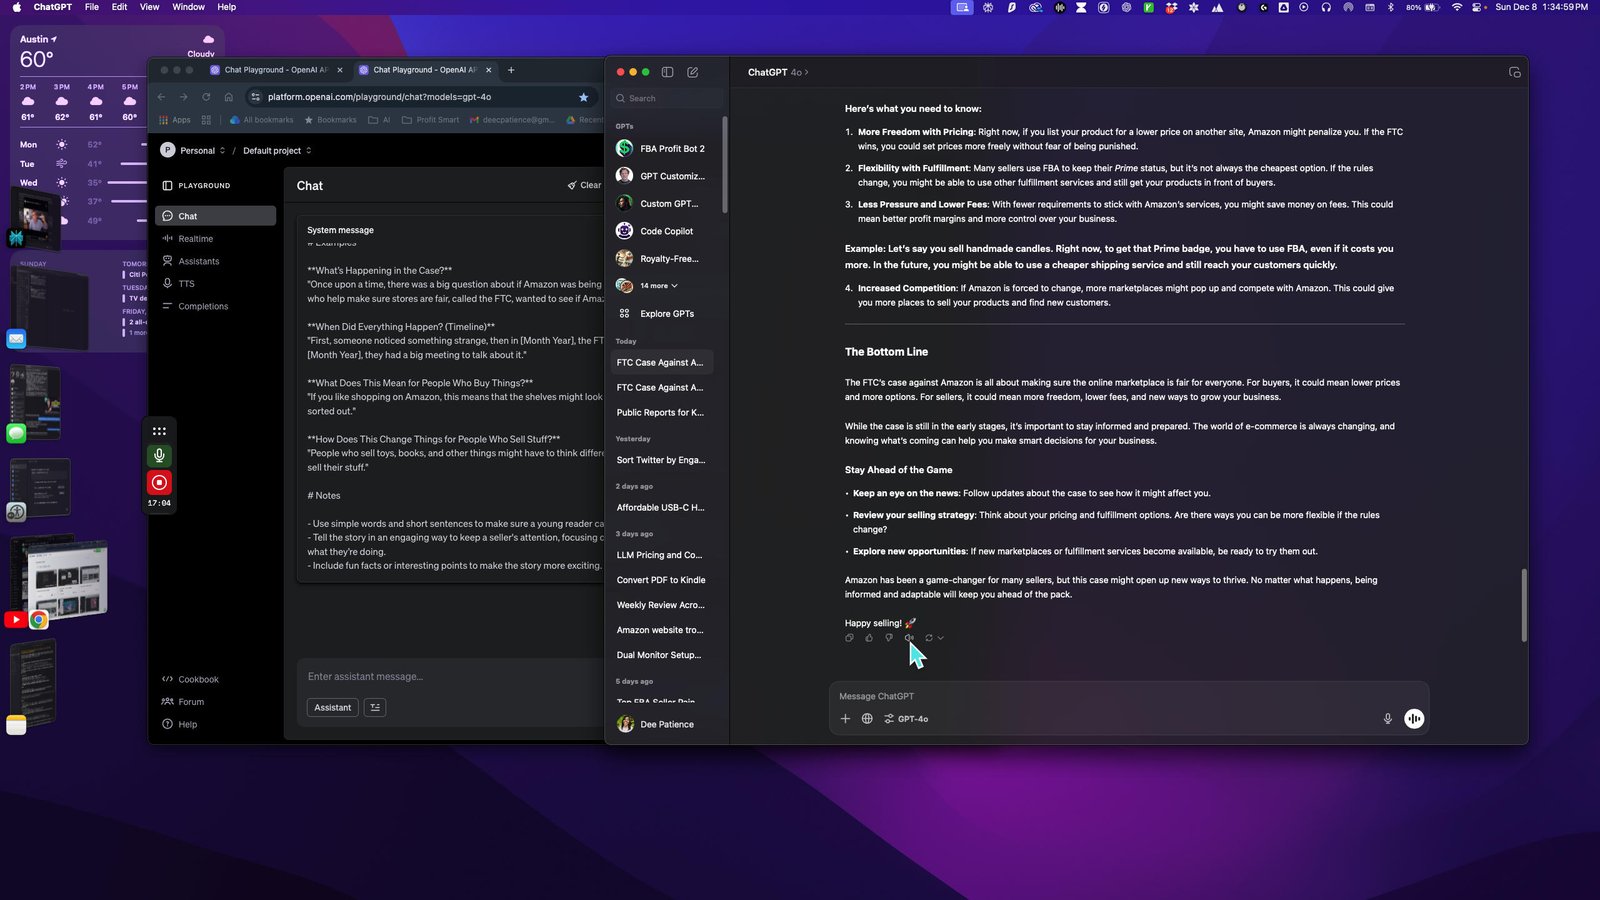Open the Window menu in the menu bar

[x=188, y=7]
